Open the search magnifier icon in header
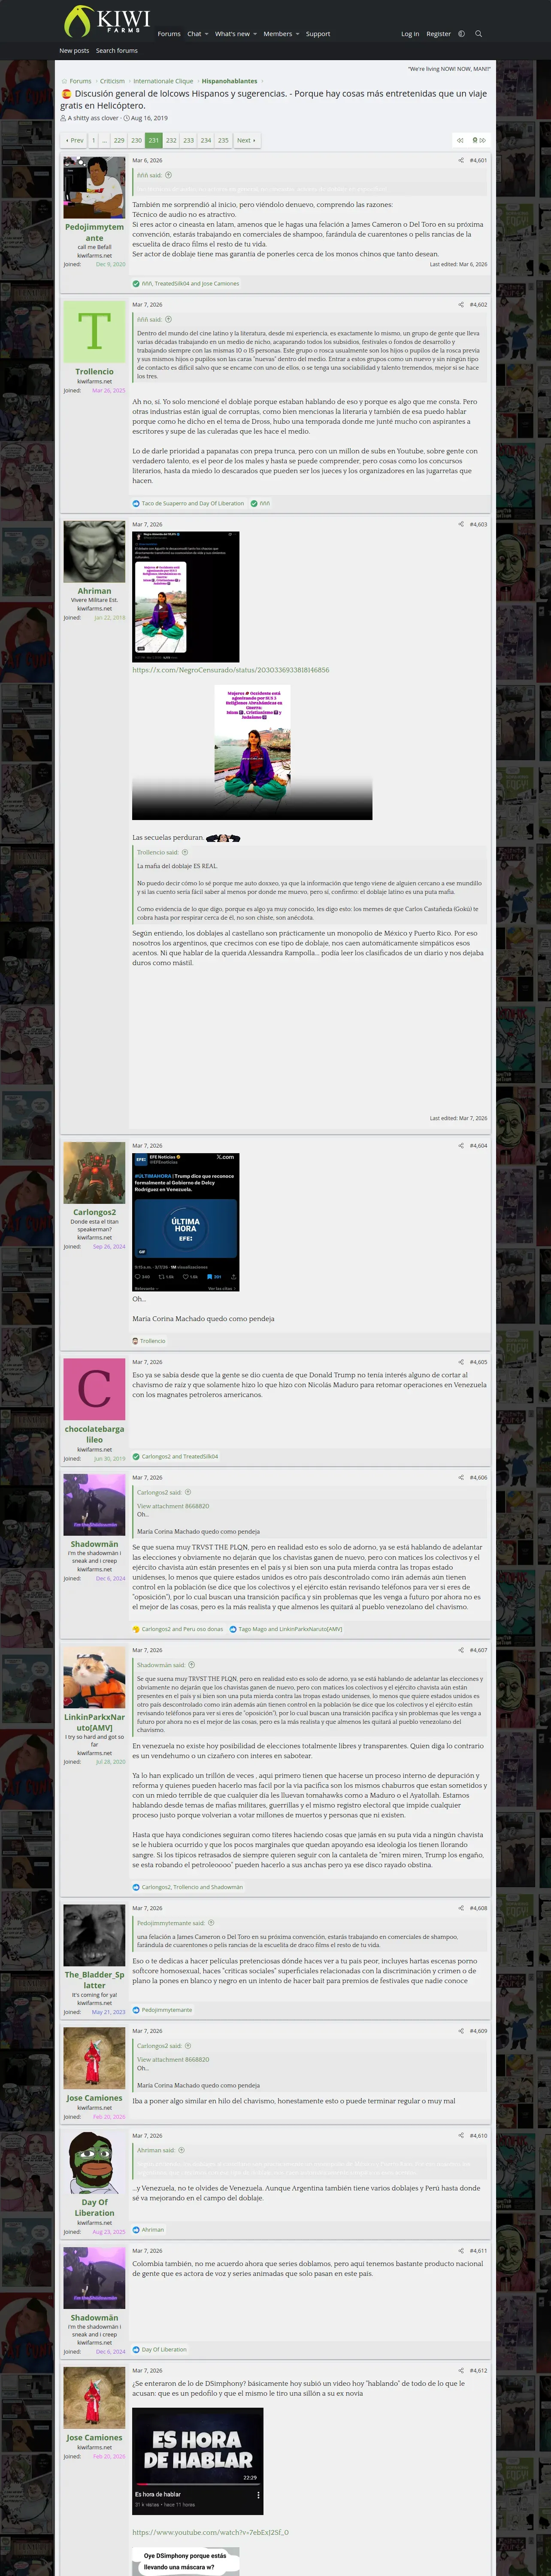Viewport: 551px width, 2576px height. click(x=478, y=34)
